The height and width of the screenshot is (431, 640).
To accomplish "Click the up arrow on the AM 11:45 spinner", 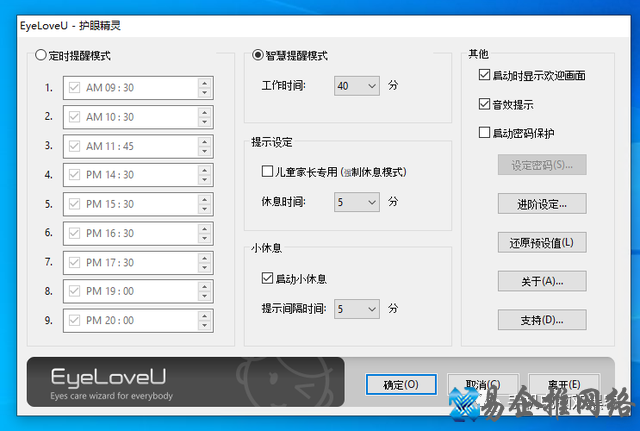I will [204, 141].
